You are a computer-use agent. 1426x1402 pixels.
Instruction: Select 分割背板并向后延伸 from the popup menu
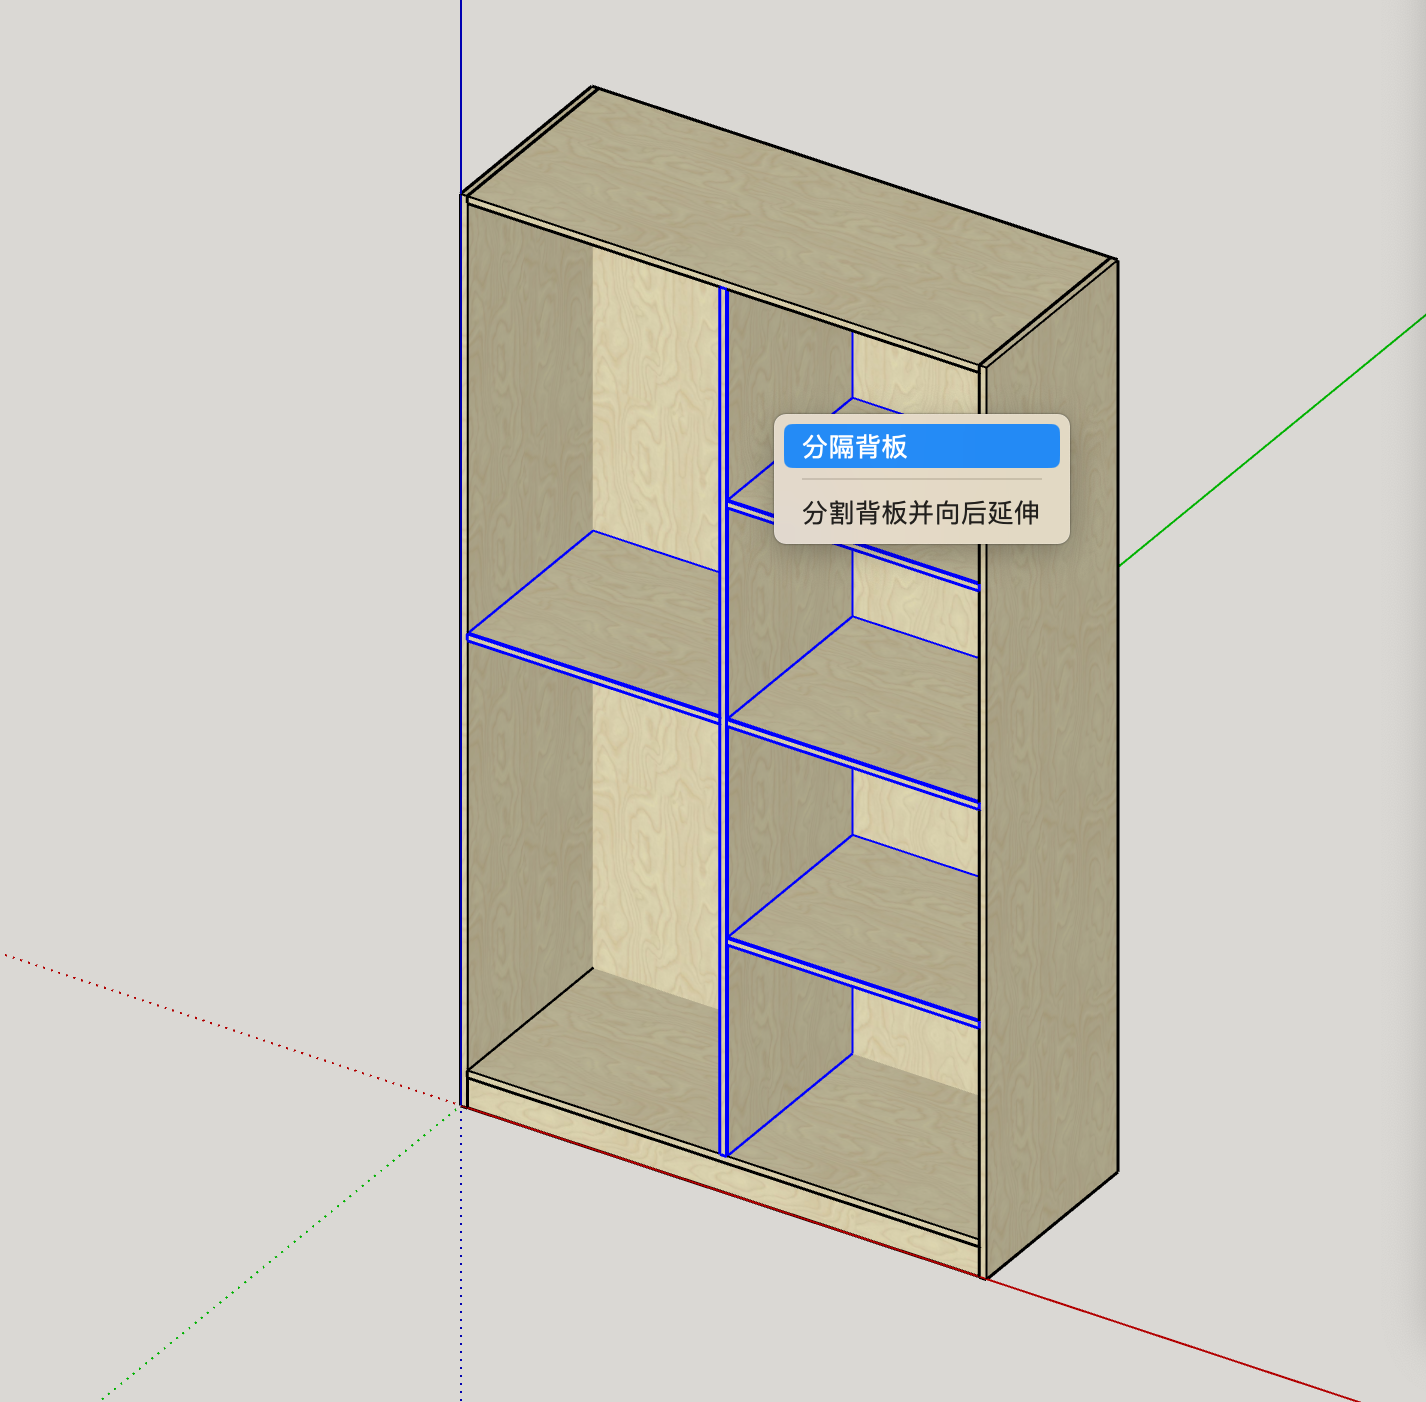pos(921,513)
